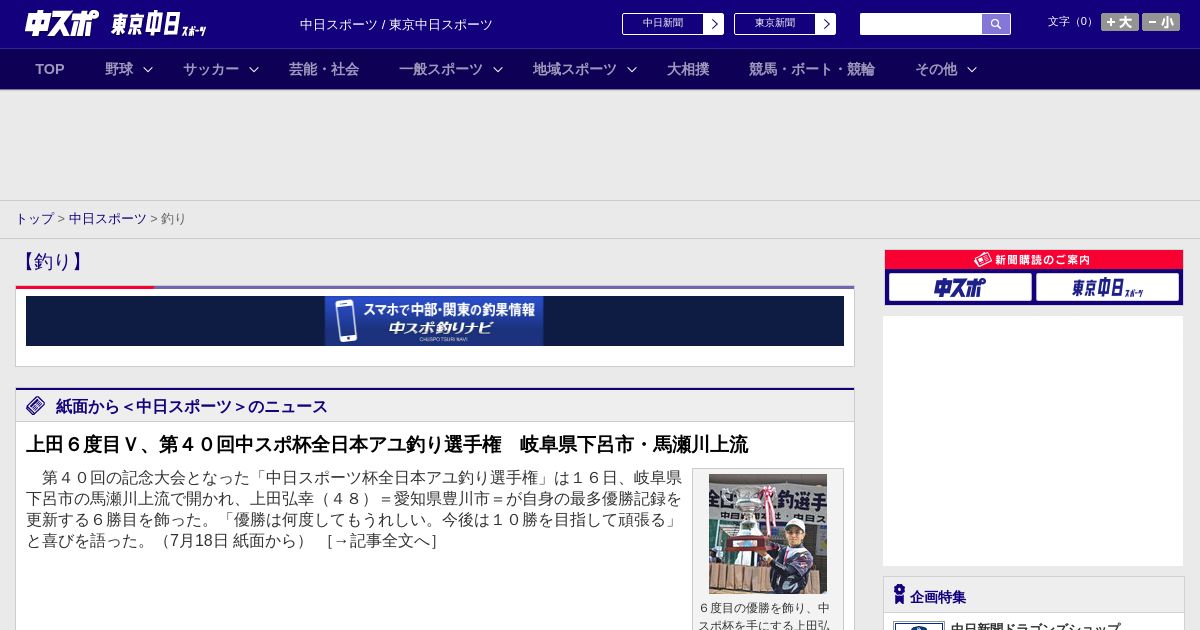This screenshot has height=630, width=1200.
Task: Open the trophy winner photo thumbnail
Action: [768, 534]
